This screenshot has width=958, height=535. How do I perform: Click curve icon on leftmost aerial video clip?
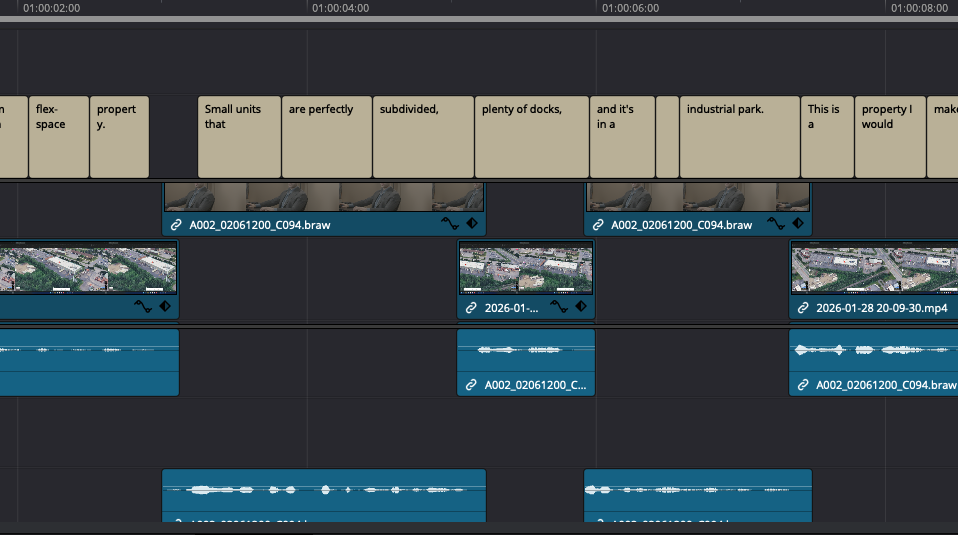(142, 306)
